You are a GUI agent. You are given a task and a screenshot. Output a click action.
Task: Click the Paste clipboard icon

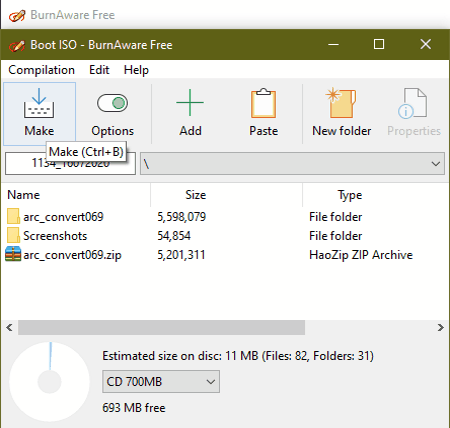263,103
